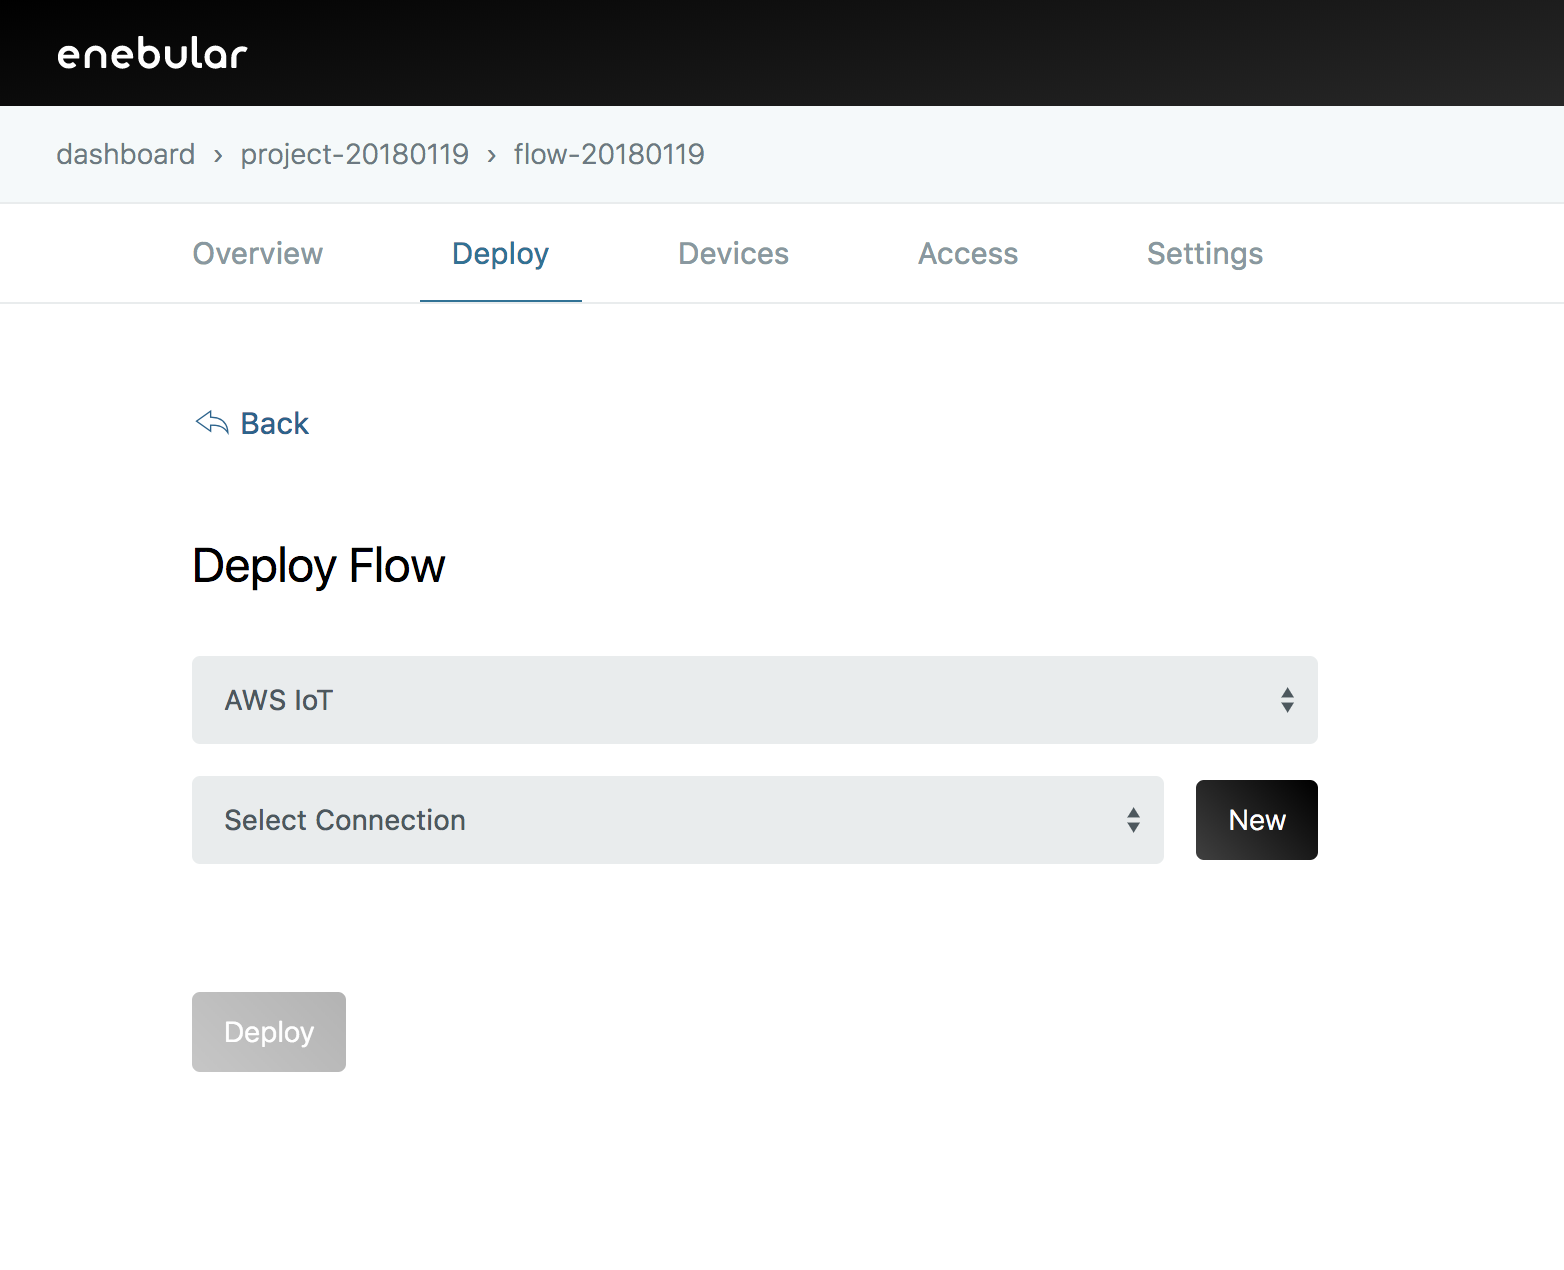1564x1270 pixels.
Task: Go to the Access tab
Action: 967,254
